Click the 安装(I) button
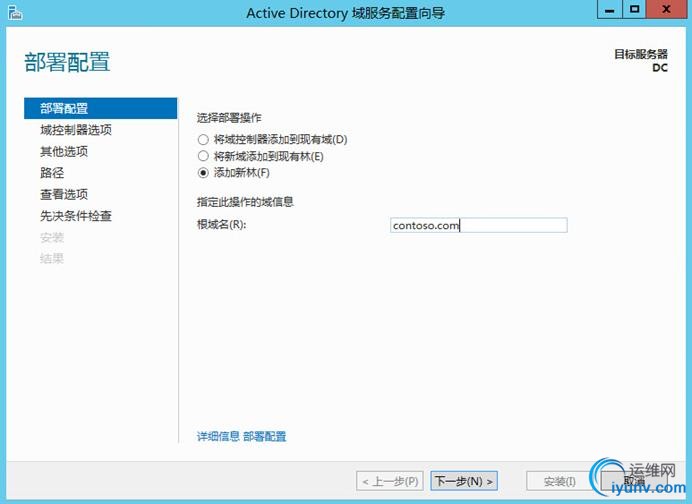 point(560,481)
